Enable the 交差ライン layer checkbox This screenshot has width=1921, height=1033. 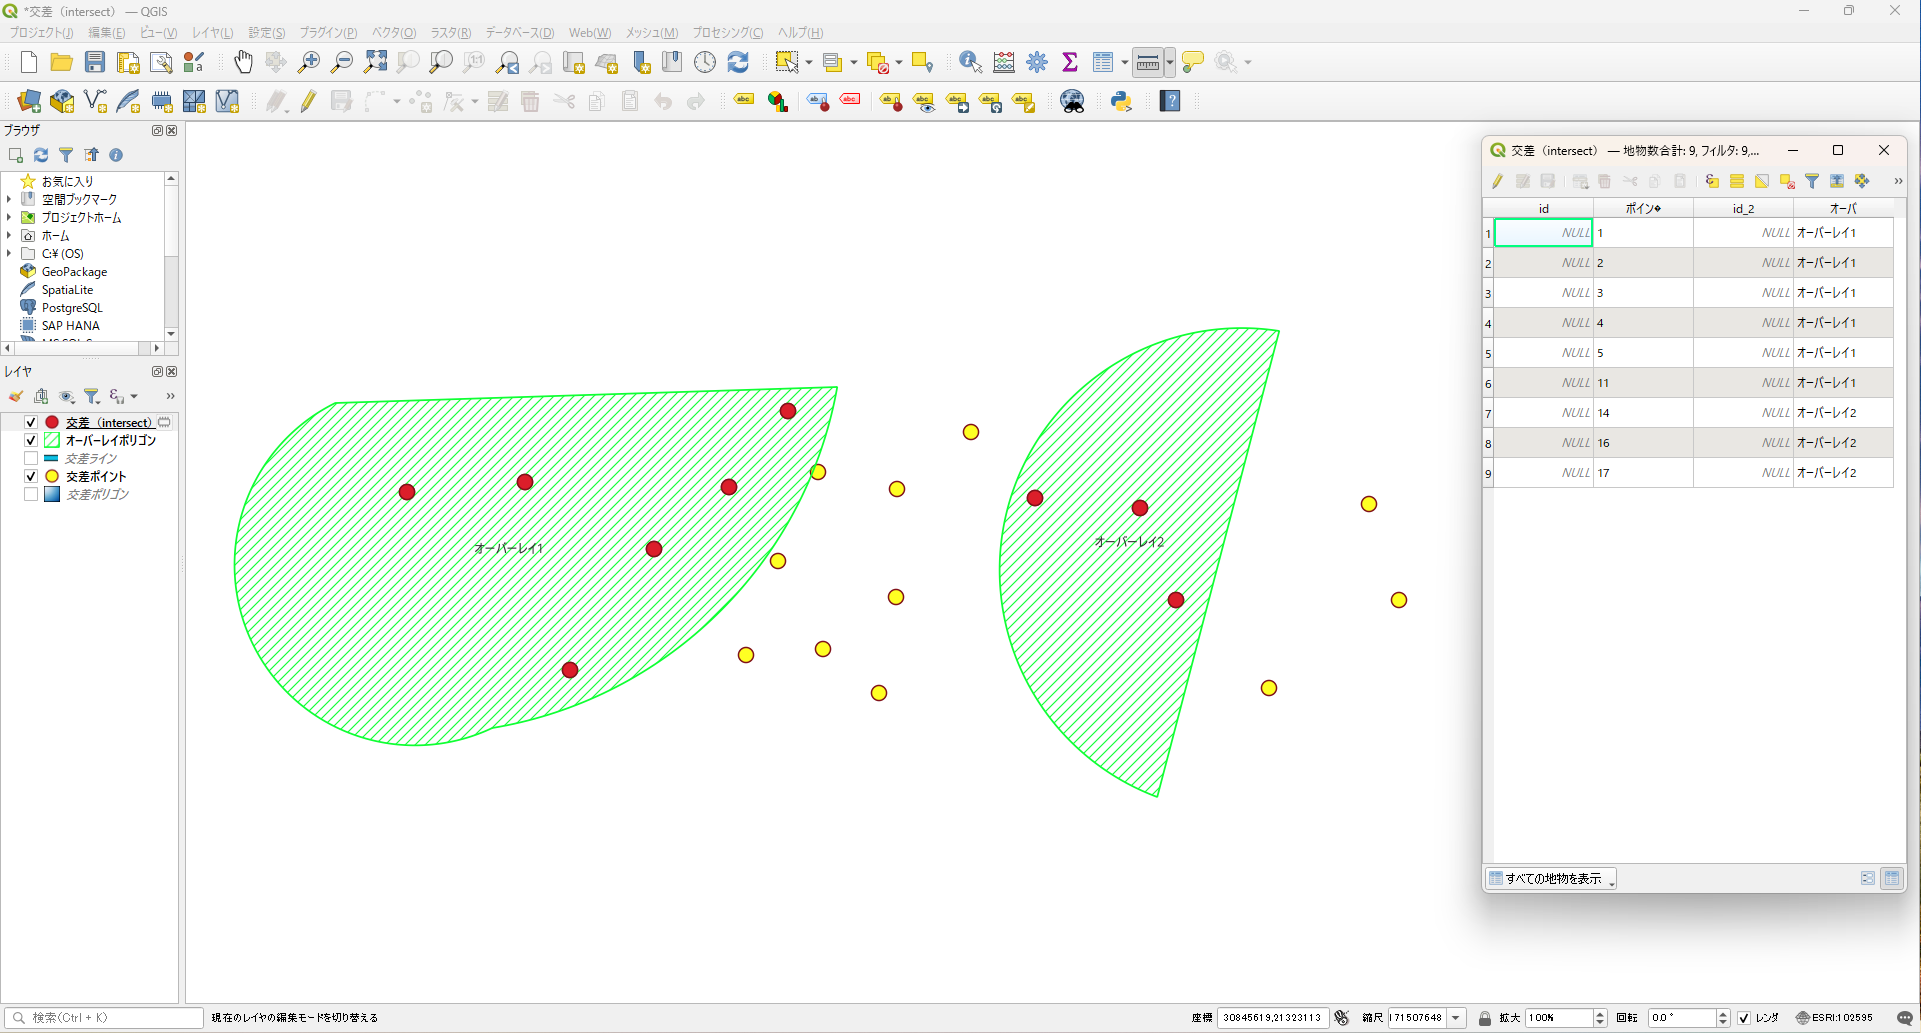point(31,458)
